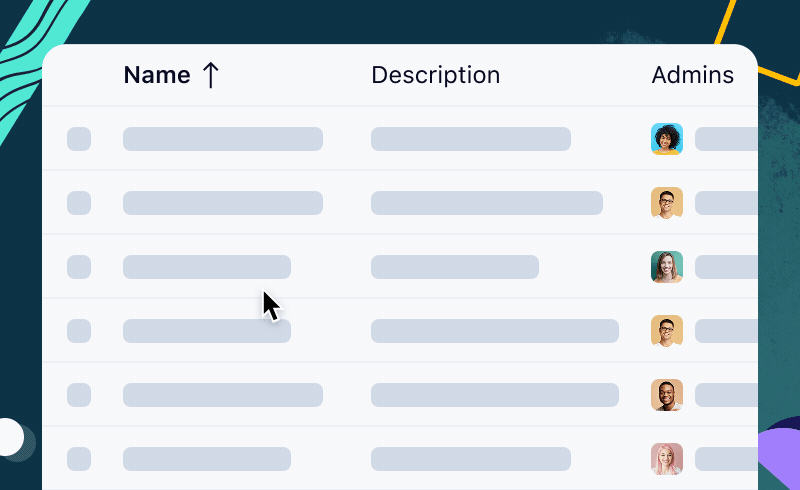The width and height of the screenshot is (800, 490).
Task: Sort by the Name column header
Action: pos(157,75)
